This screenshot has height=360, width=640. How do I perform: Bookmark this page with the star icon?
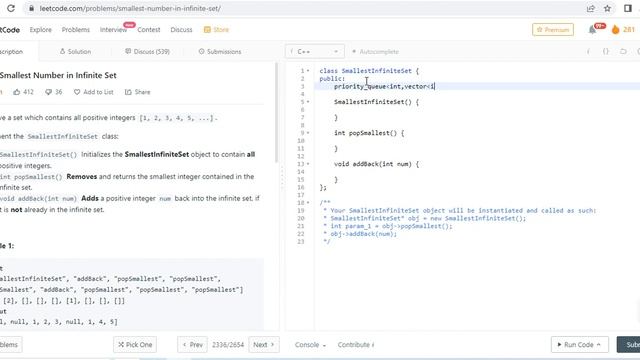(x=607, y=8)
